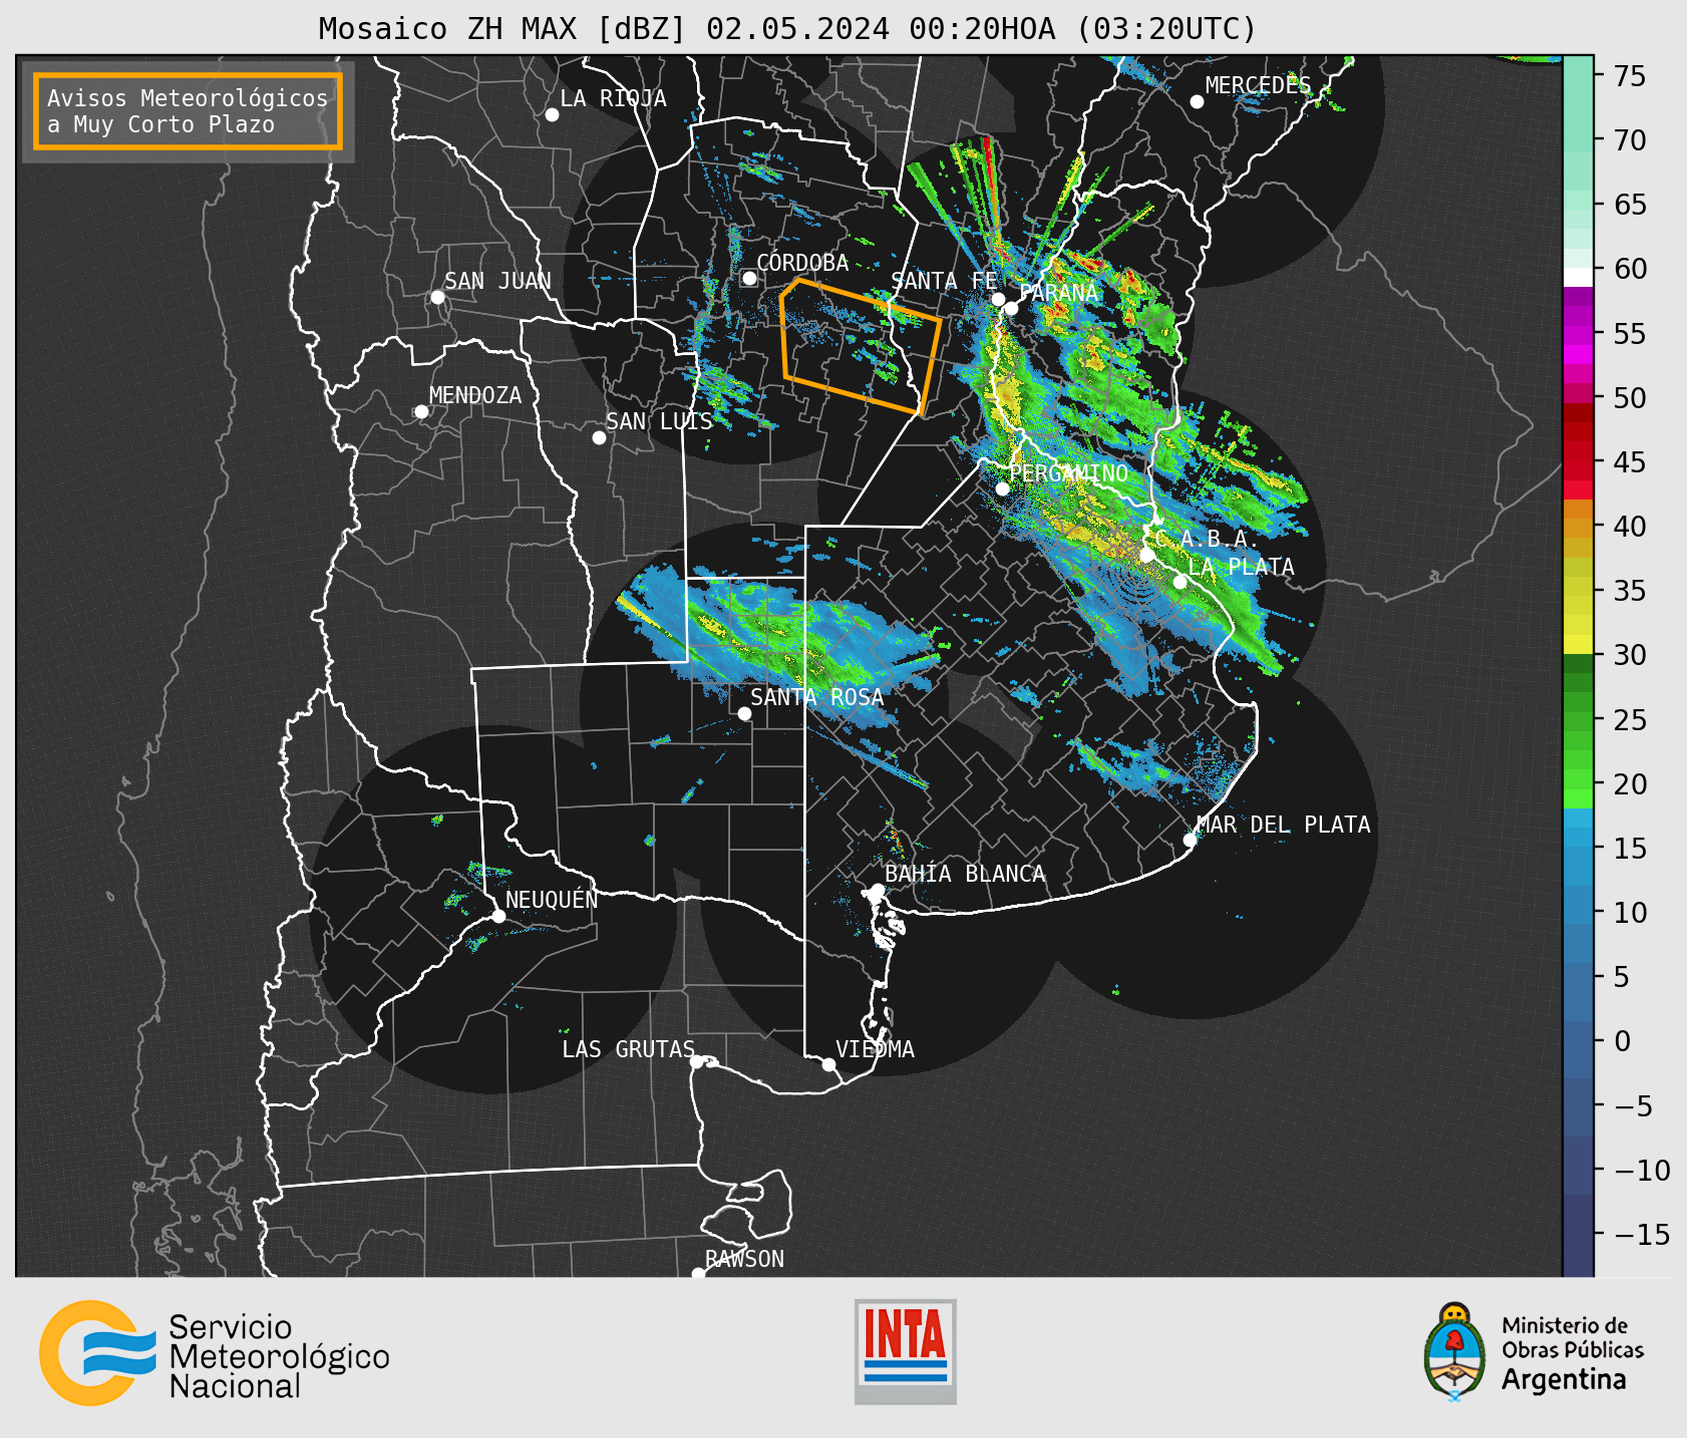The height and width of the screenshot is (1438, 1687).
Task: Click the white dot marking Rawson
Action: (698, 1274)
